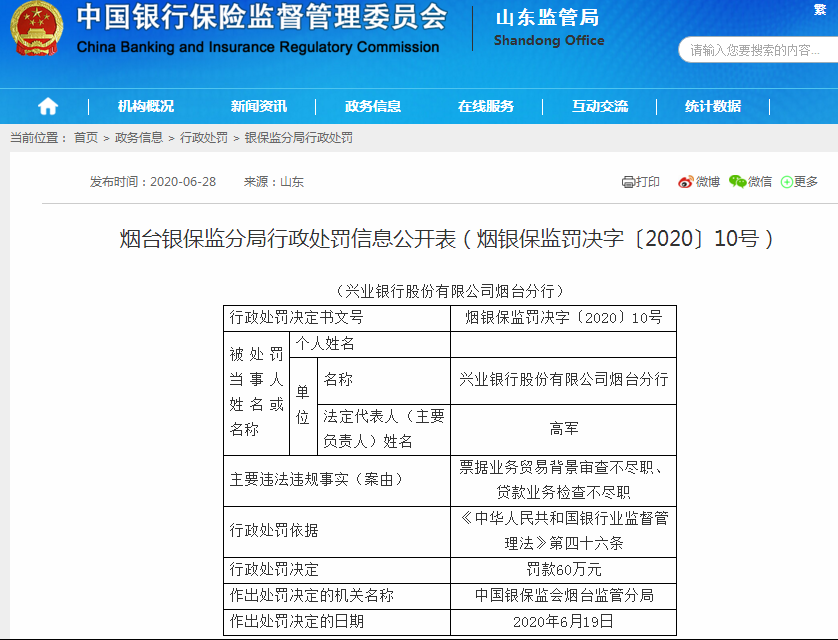Open the 政务信息 navigation item
The height and width of the screenshot is (640, 838).
click(372, 106)
